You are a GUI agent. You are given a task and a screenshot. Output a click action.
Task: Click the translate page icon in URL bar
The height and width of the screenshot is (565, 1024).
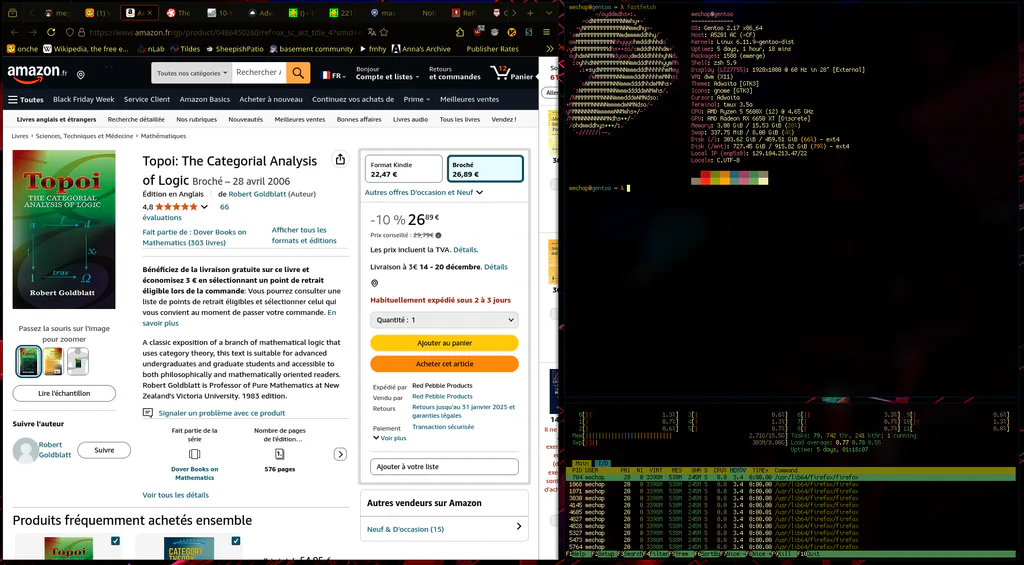click(x=372, y=32)
